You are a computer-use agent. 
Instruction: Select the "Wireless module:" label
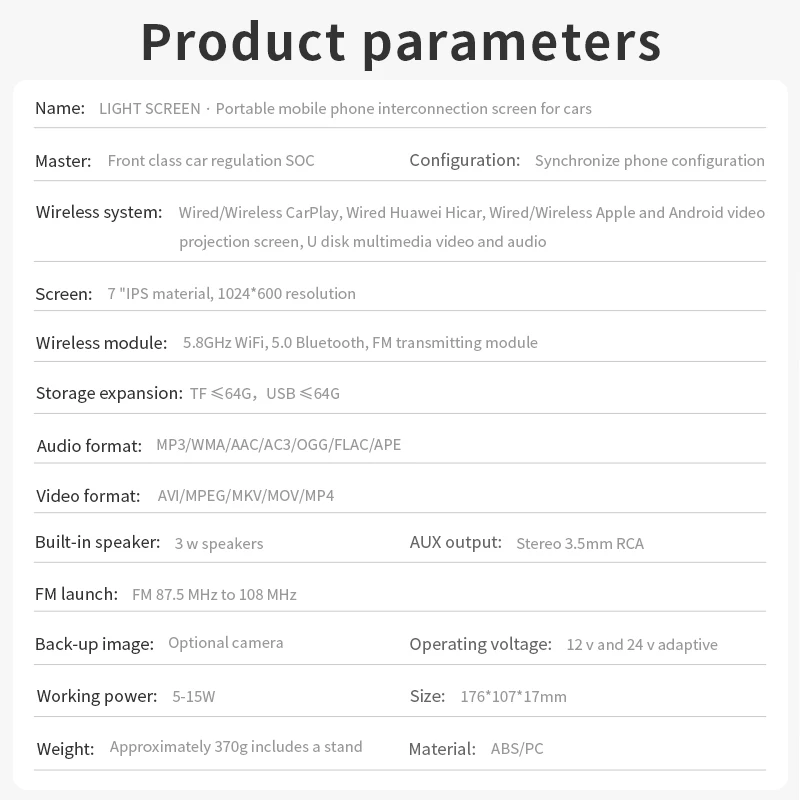click(101, 343)
